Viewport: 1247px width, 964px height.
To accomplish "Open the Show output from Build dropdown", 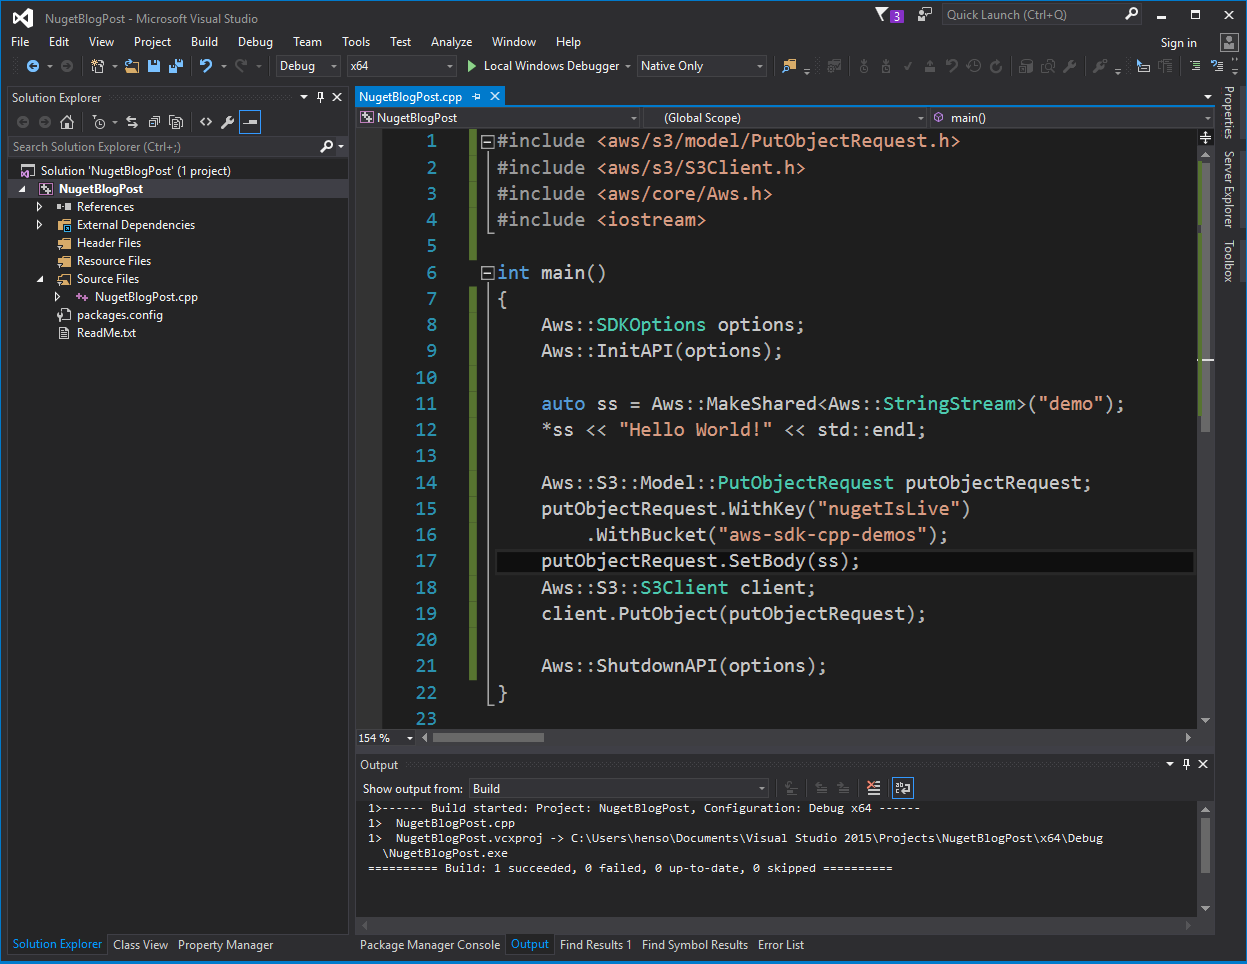I will click(617, 789).
